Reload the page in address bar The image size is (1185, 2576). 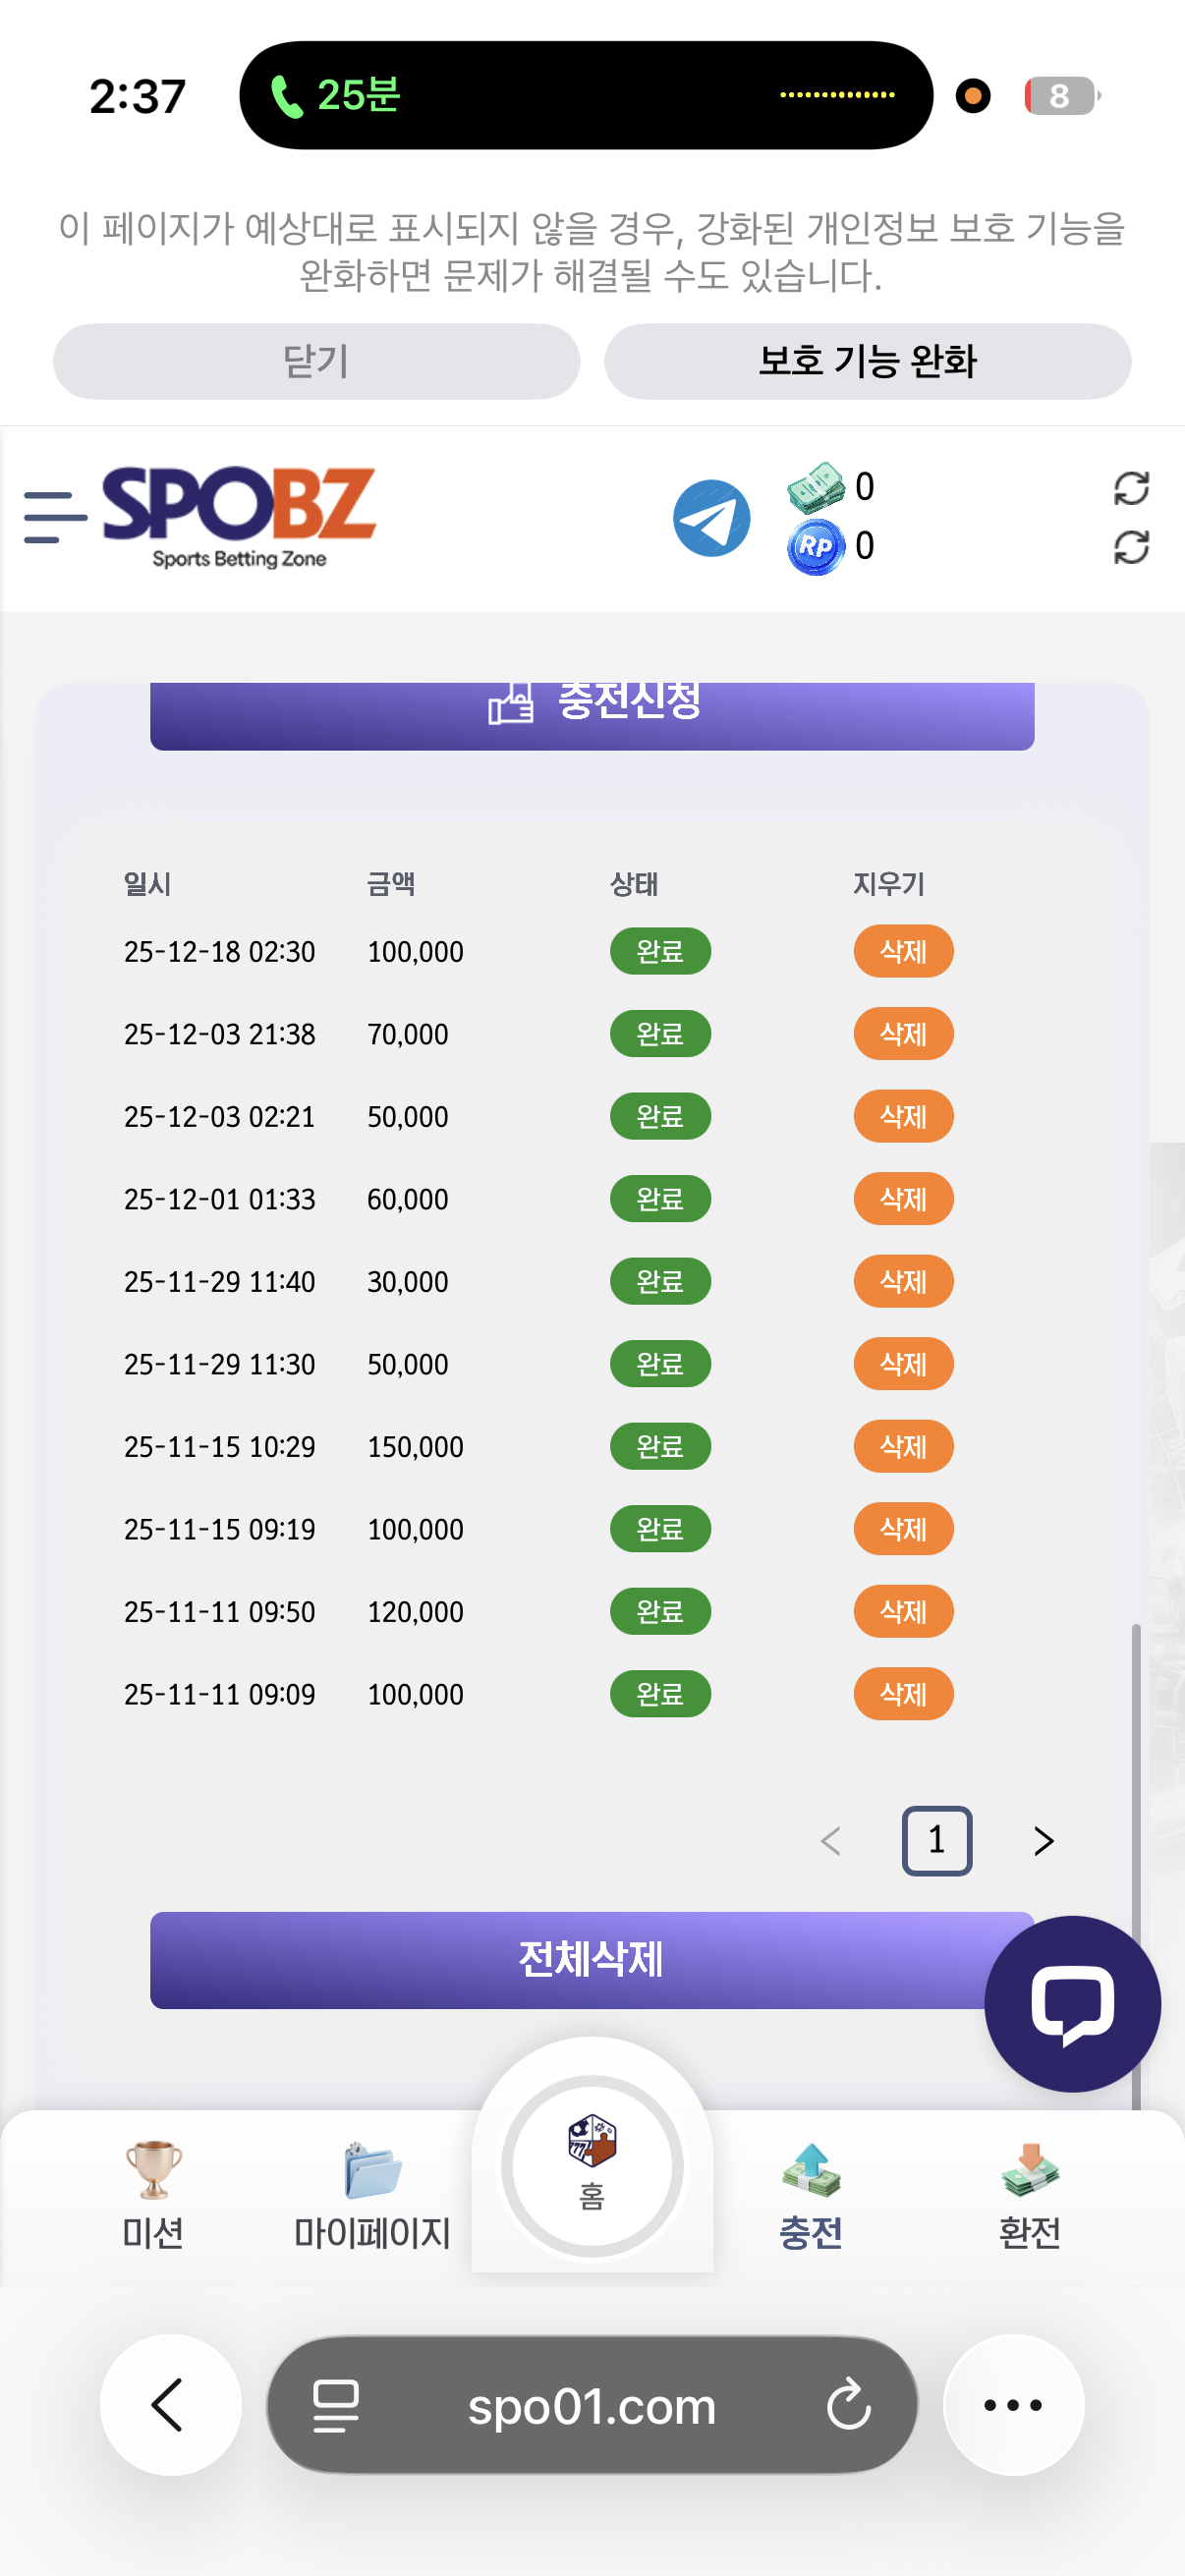click(848, 2404)
